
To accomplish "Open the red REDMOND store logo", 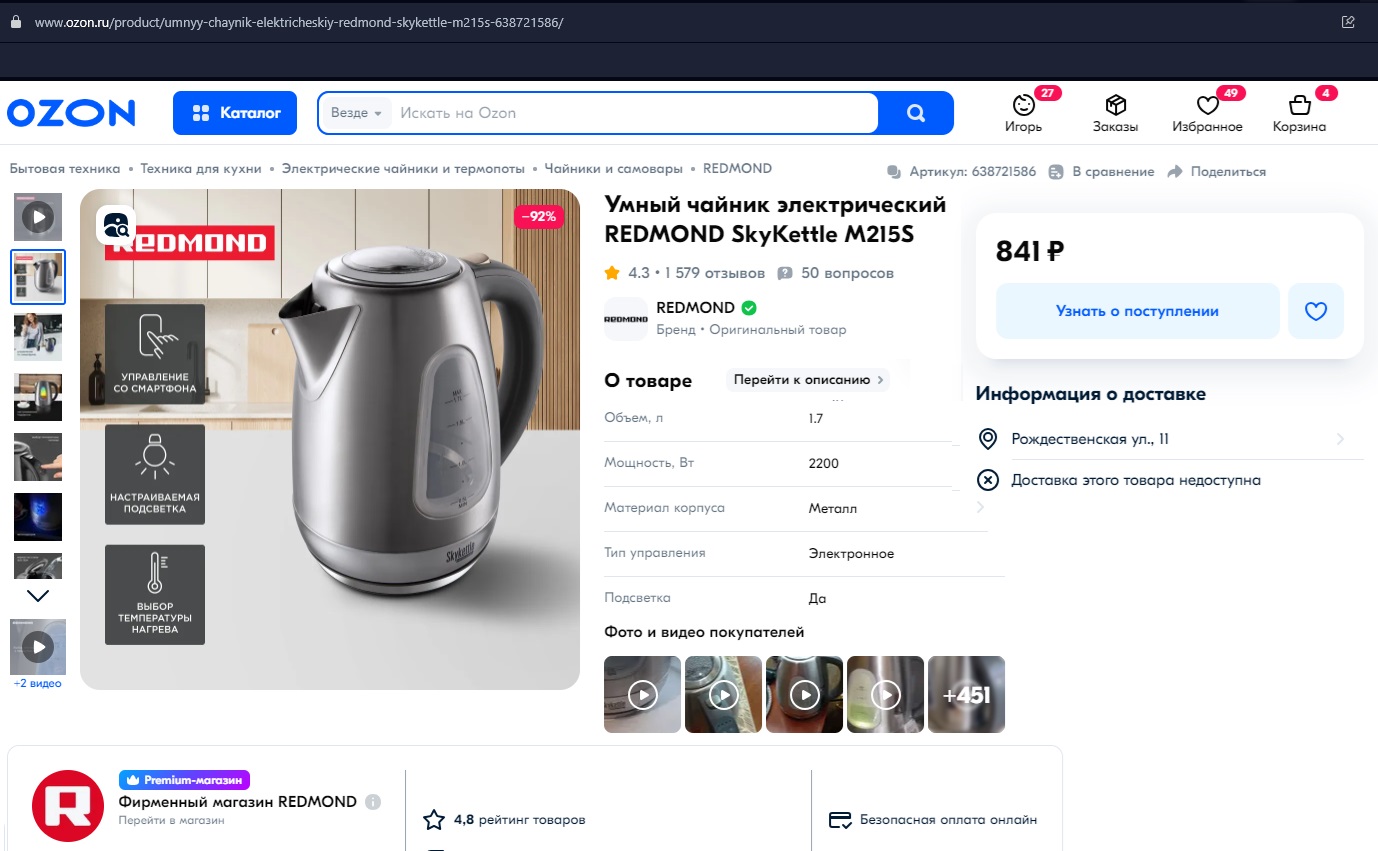I will [68, 806].
